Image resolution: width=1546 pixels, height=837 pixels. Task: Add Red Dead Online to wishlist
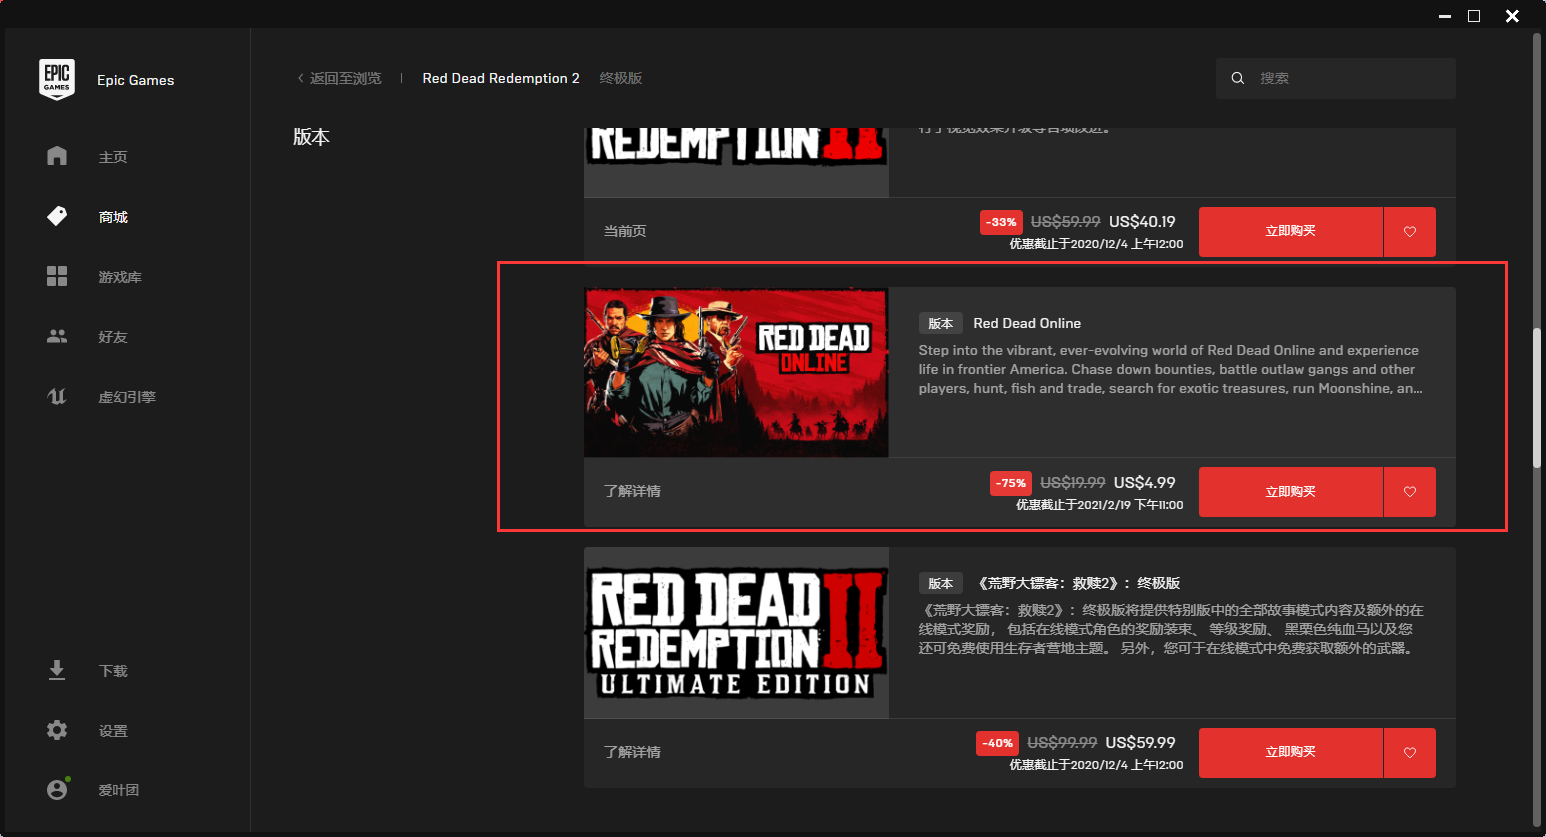(x=1410, y=492)
